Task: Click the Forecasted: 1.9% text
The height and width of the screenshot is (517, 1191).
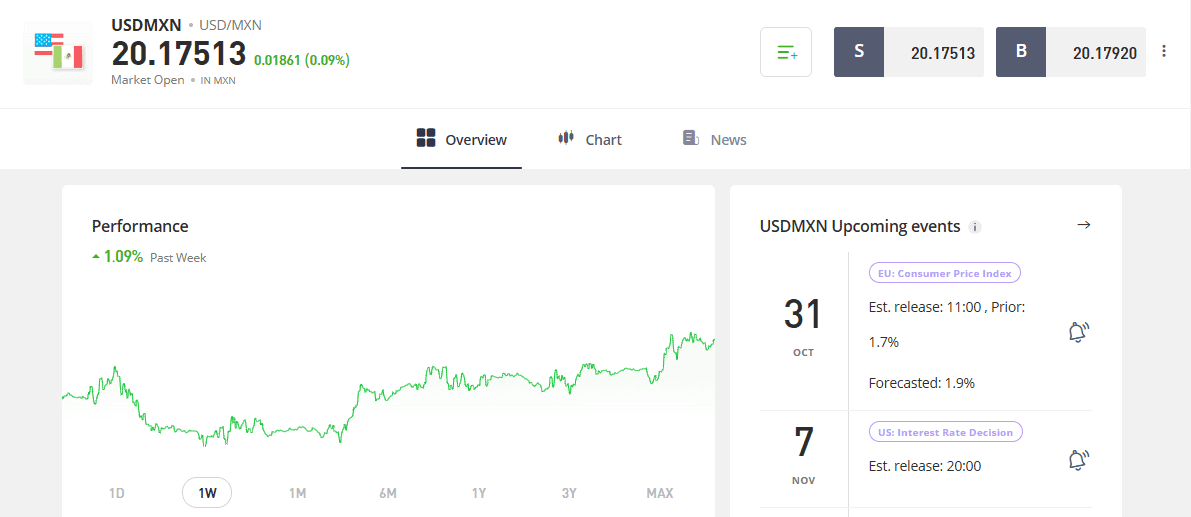Action: coord(921,383)
